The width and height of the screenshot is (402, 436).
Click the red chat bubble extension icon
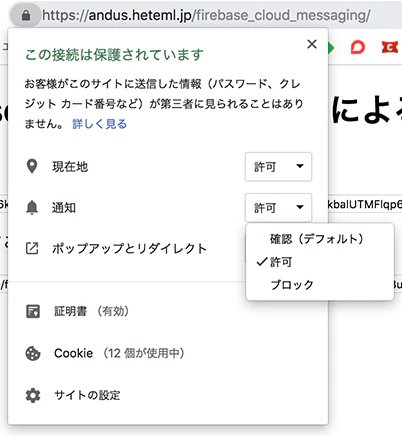pos(358,48)
